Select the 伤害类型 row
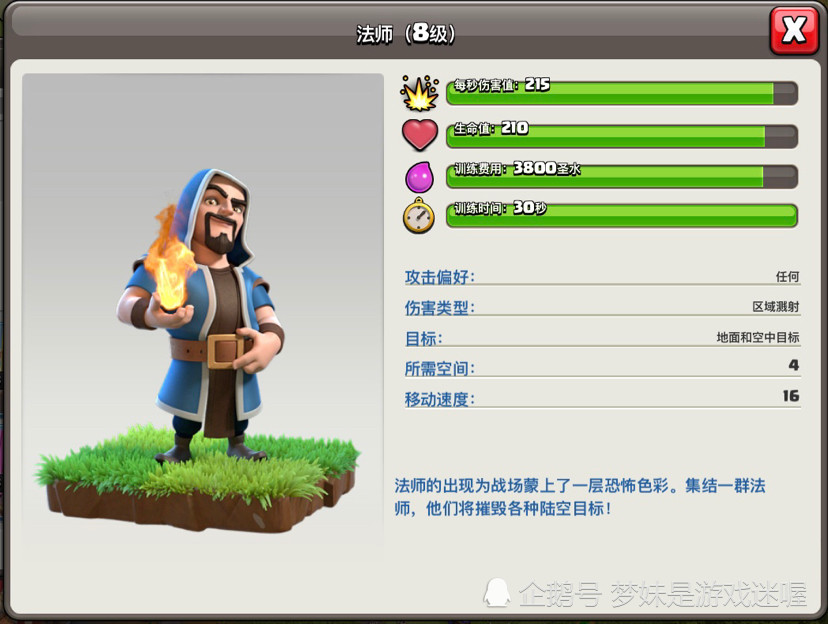 pos(603,307)
